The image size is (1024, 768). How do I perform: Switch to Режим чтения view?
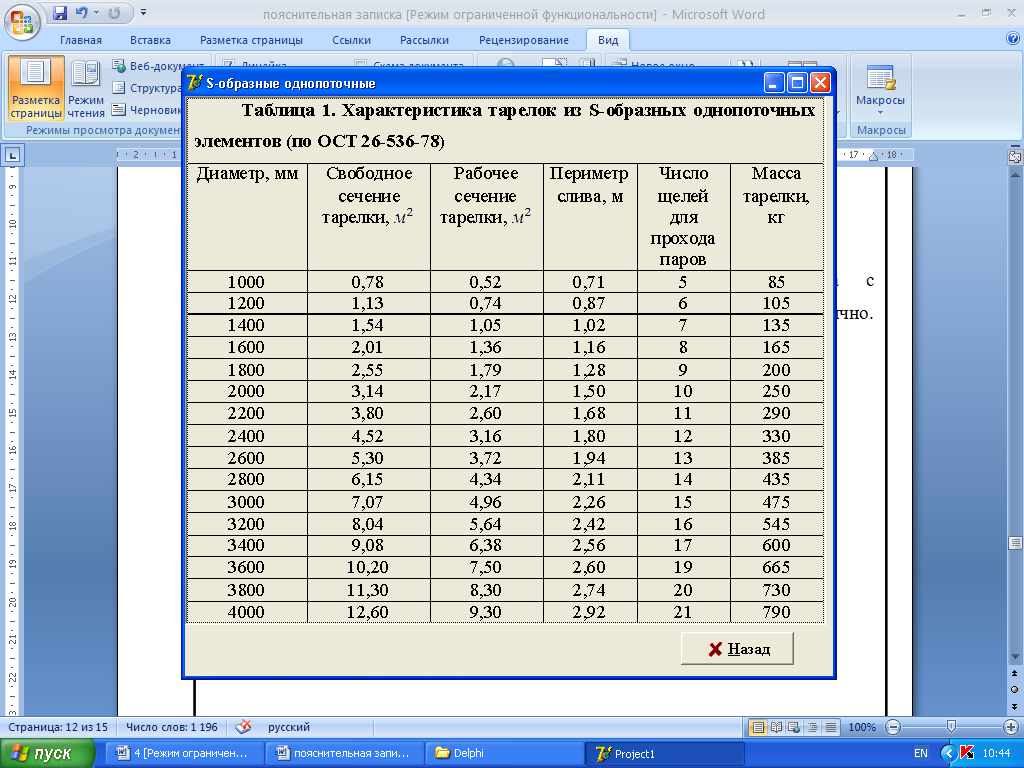coord(86,88)
